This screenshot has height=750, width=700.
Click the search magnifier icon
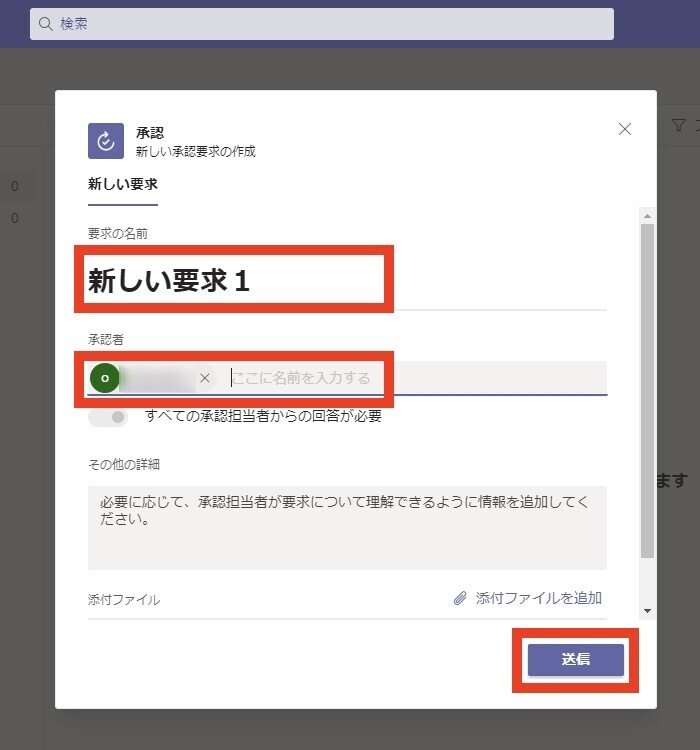point(46,24)
